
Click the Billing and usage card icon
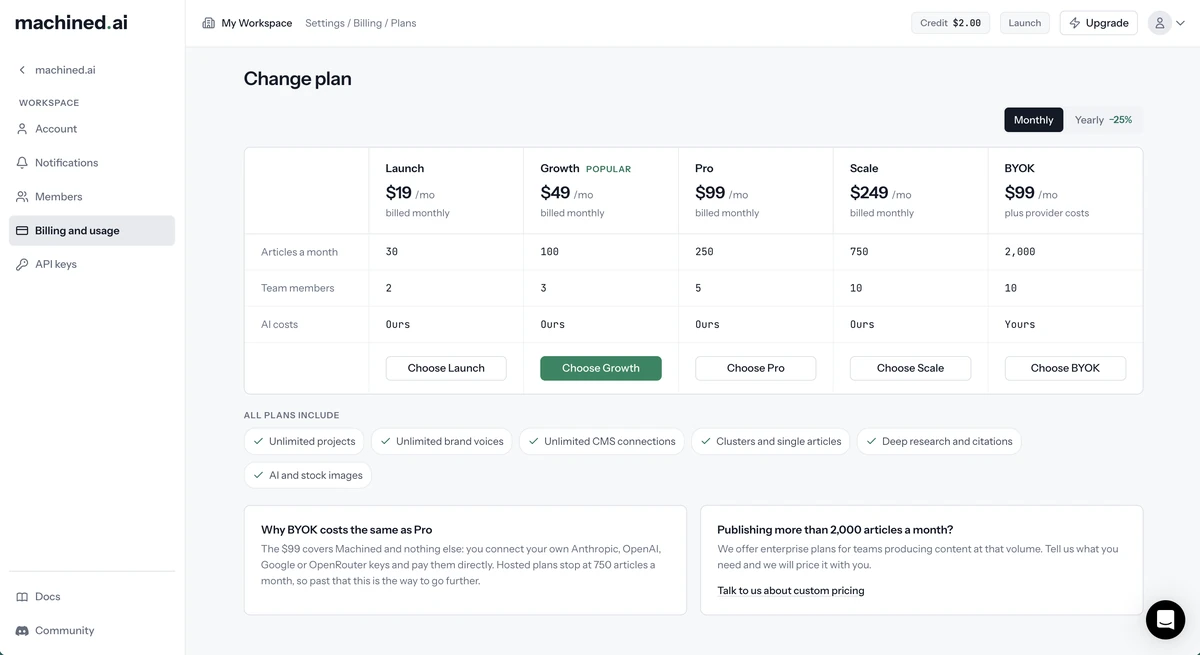coord(22,231)
